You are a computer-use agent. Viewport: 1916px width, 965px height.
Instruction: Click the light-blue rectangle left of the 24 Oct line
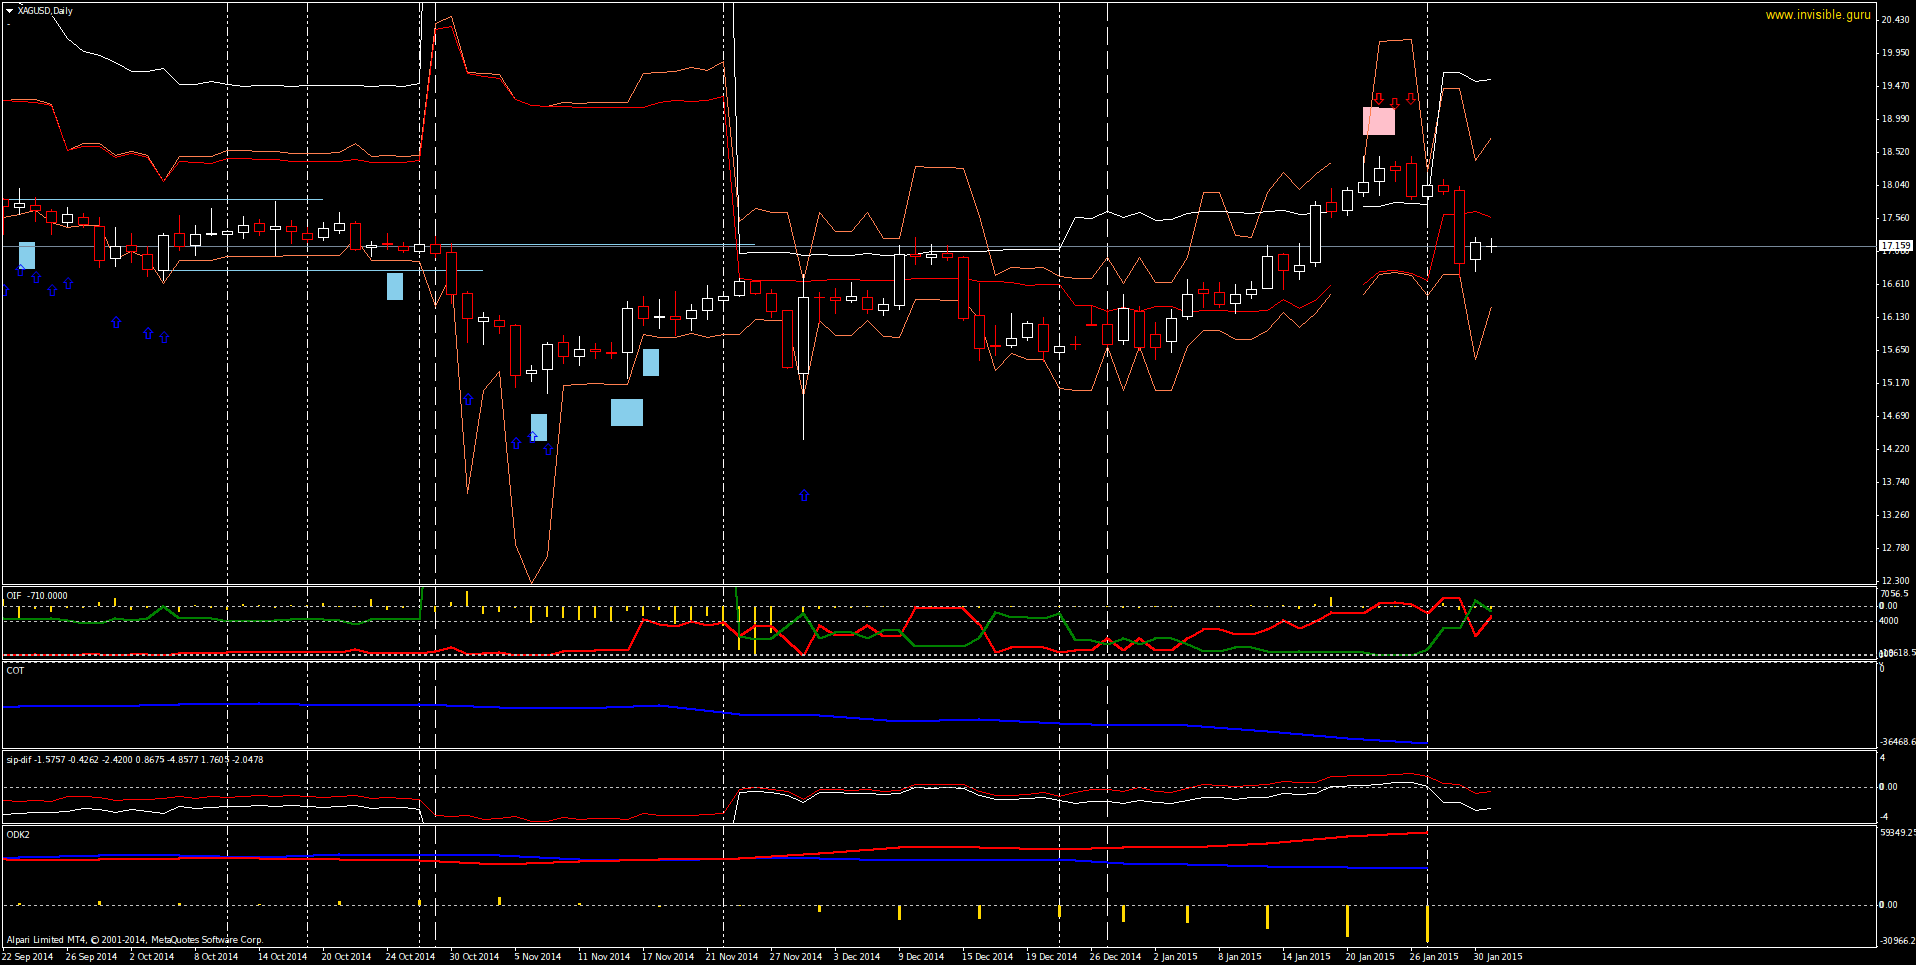pos(395,286)
